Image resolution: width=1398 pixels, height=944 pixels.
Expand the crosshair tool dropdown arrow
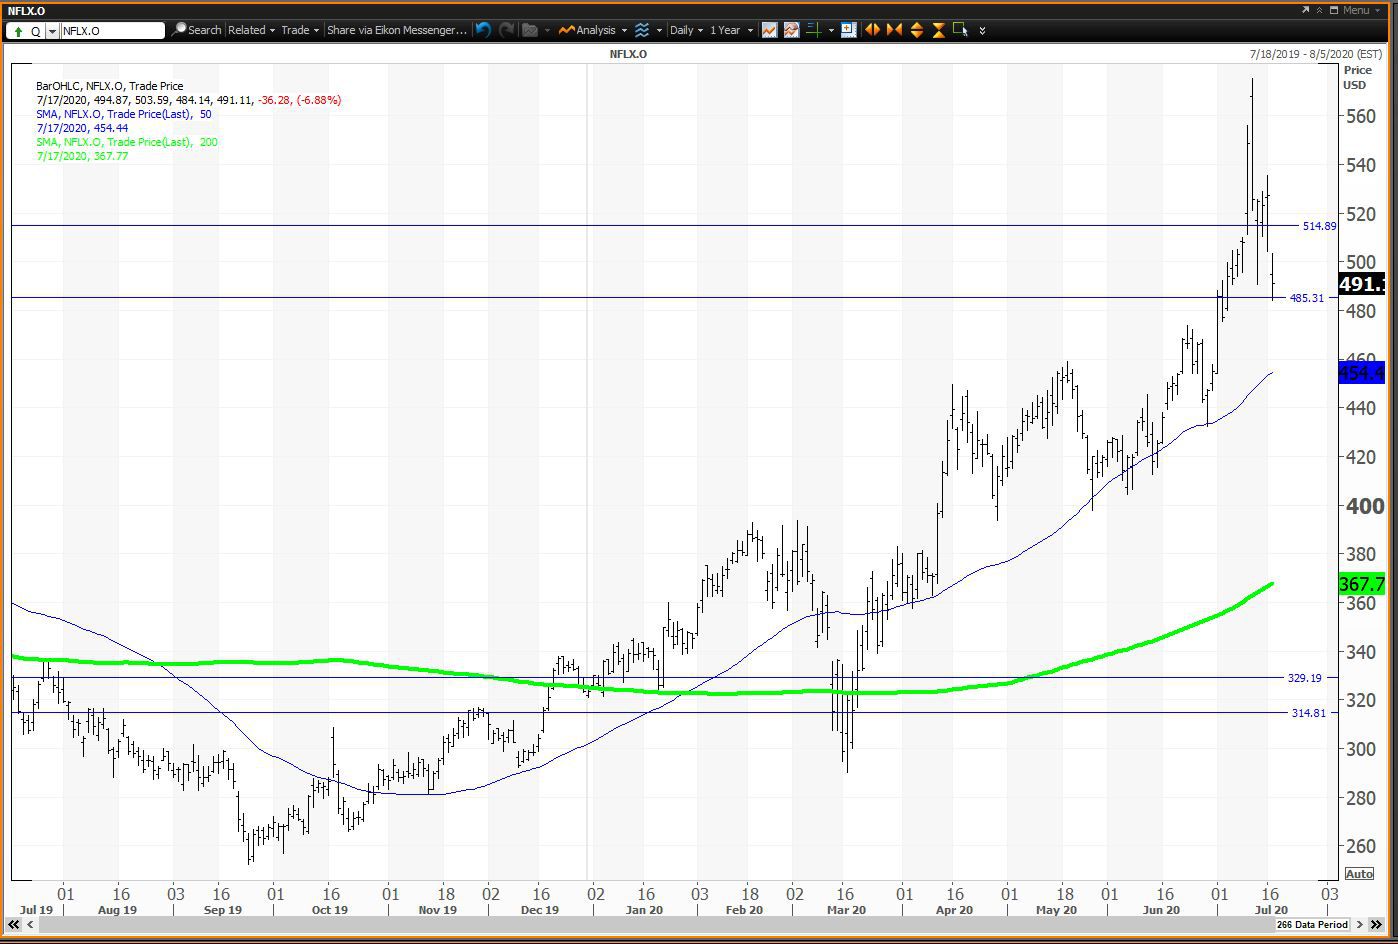click(831, 30)
